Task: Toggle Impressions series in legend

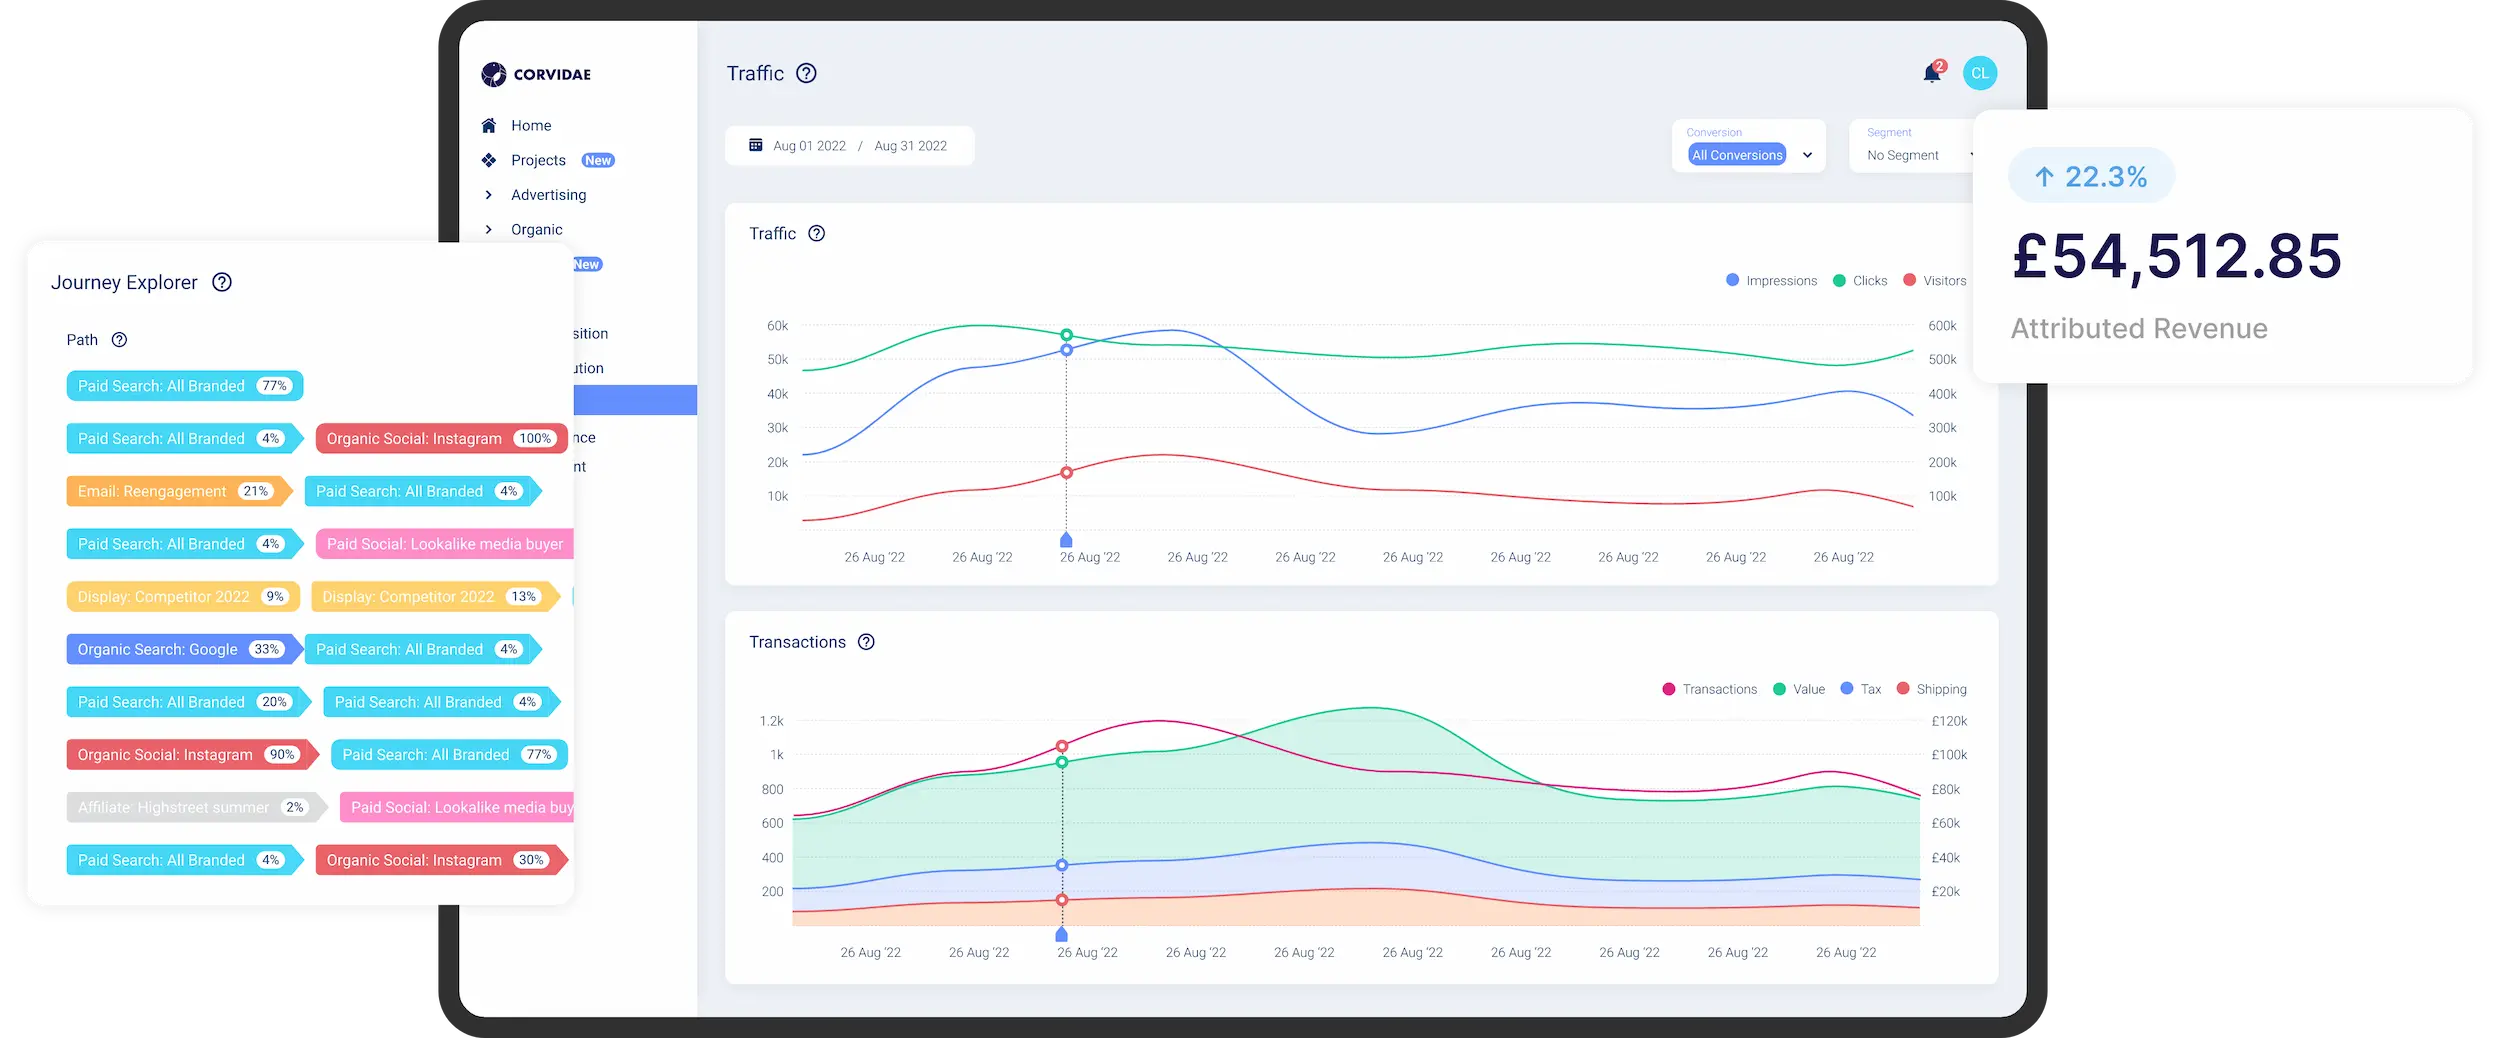Action: (1771, 281)
